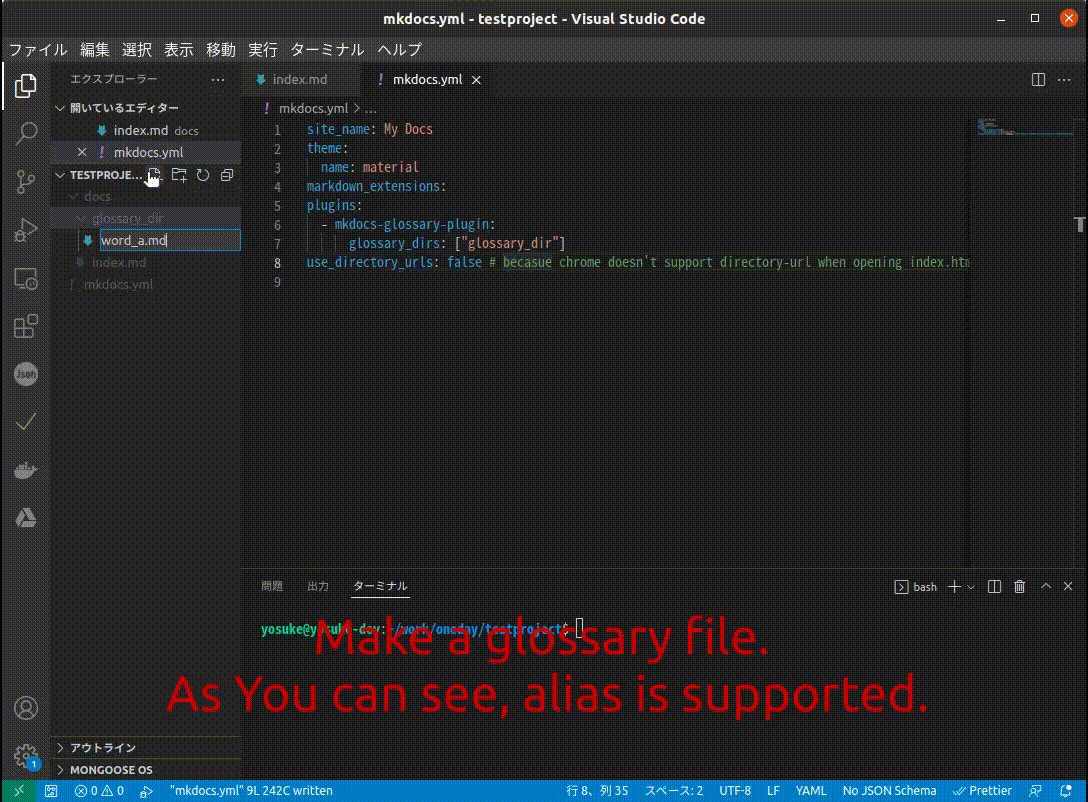
Task: Open the View menu (表示)
Action: click(178, 50)
